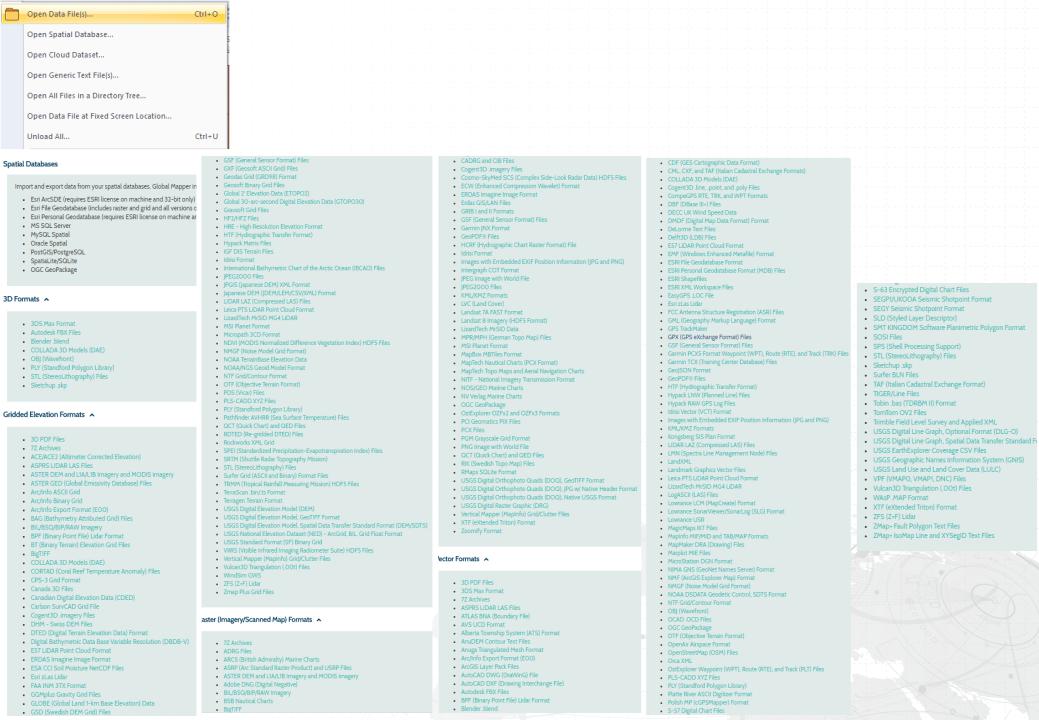Open NV Verlag Marine Charts link
This screenshot has height=720, width=1039.
[x=491, y=397]
